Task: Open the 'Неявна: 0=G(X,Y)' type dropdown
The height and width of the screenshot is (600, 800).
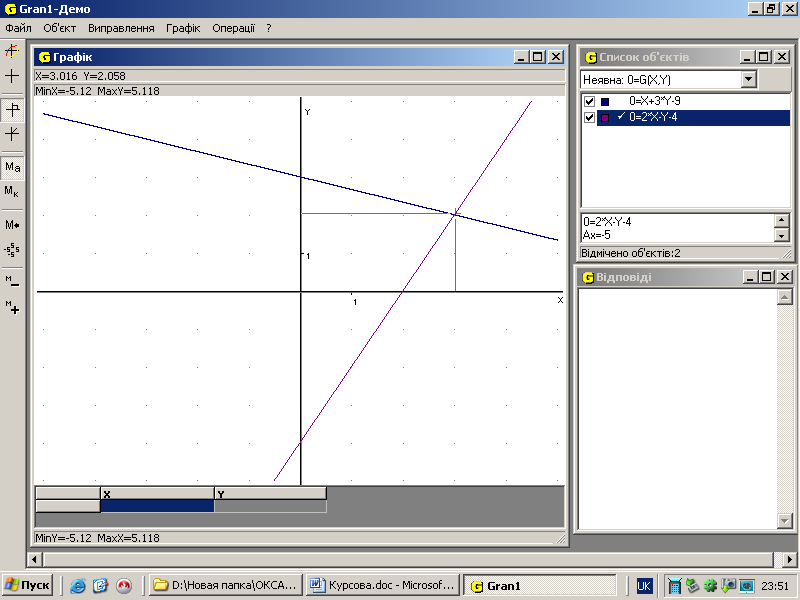Action: click(748, 79)
